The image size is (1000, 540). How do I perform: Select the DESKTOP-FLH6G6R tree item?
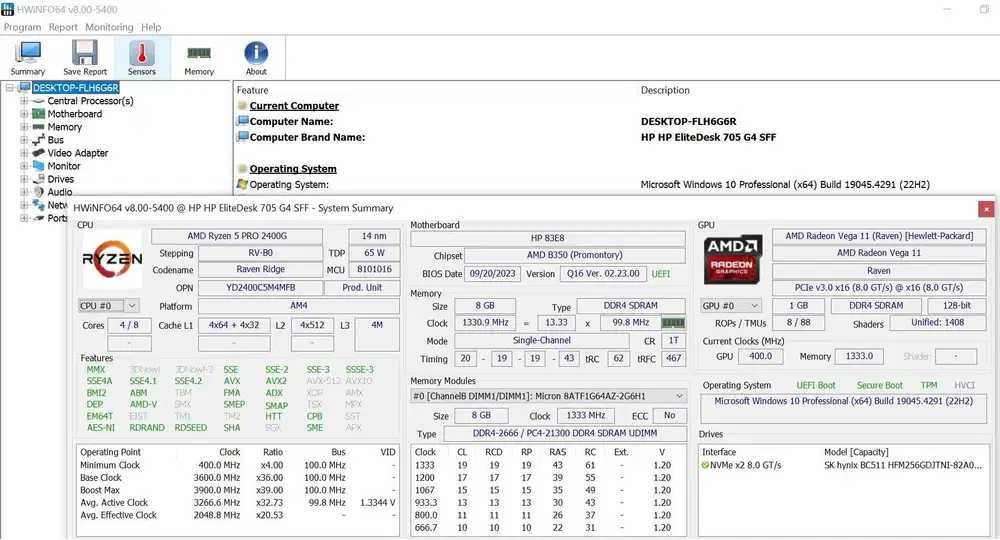tap(76, 87)
